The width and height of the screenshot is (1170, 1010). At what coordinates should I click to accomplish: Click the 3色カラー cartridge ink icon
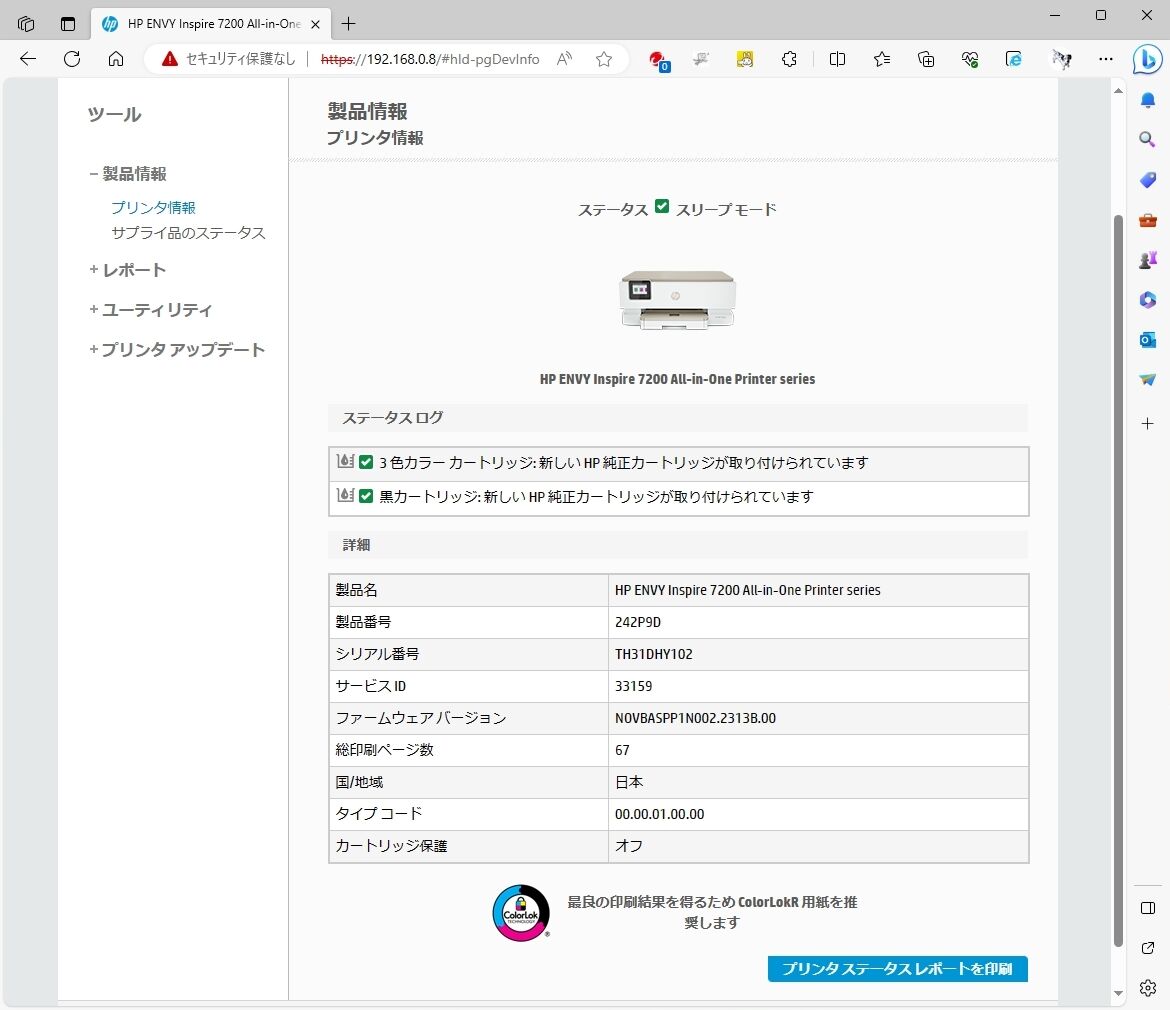[x=345, y=462]
